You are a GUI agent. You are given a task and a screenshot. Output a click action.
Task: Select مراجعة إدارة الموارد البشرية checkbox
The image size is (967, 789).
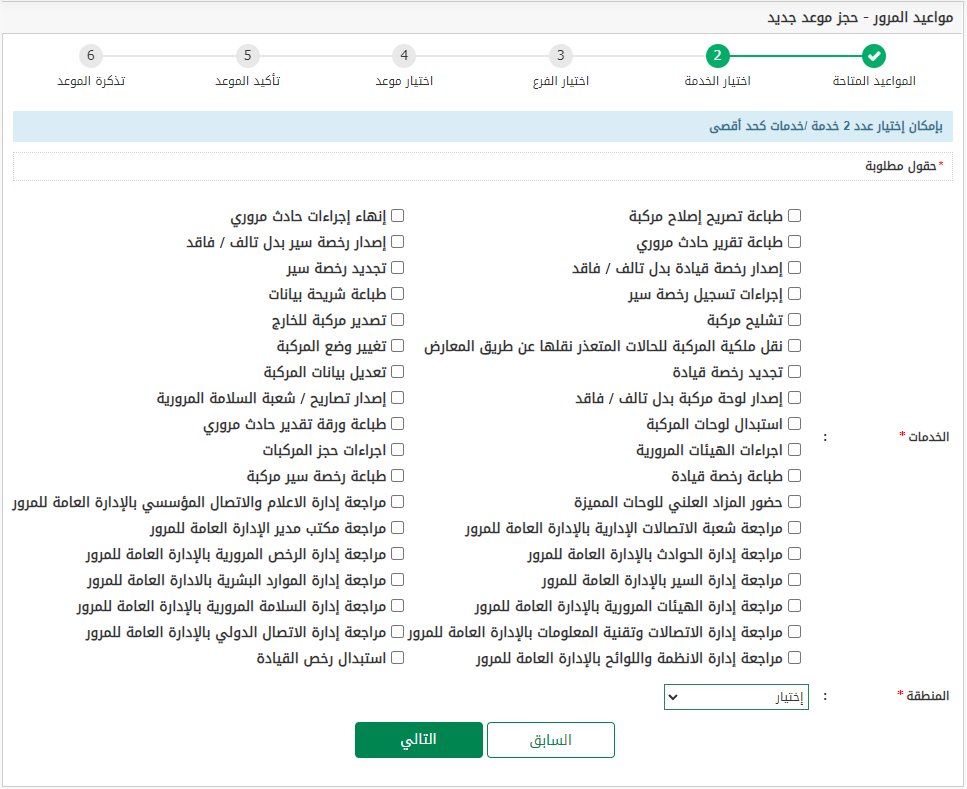pos(398,579)
